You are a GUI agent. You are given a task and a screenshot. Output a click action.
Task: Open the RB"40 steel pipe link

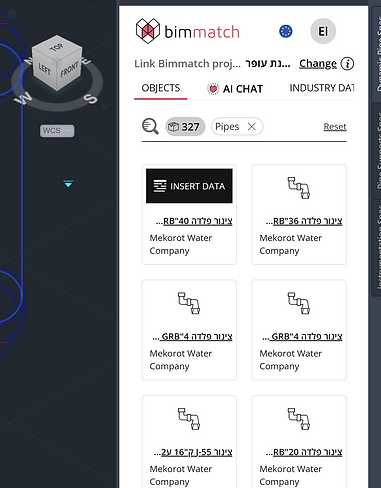click(194, 221)
